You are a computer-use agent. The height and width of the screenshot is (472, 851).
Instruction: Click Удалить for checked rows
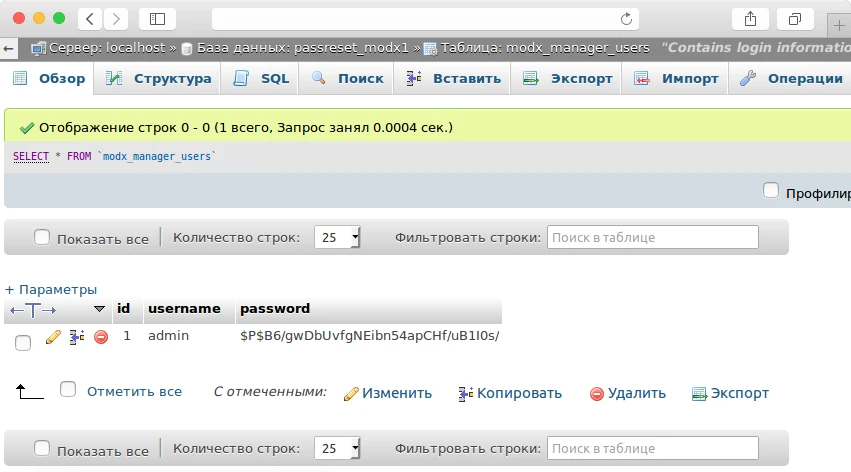[627, 393]
